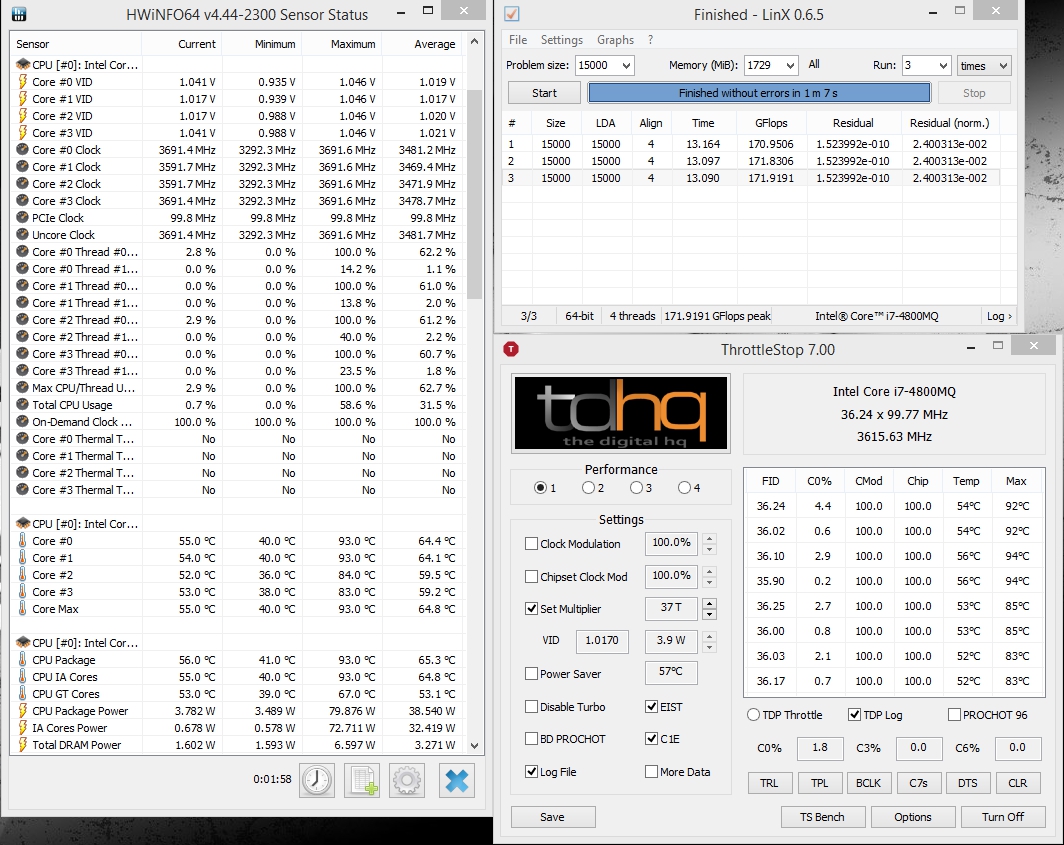Click the HWiNFO64 title bar app icon
Image resolution: width=1064 pixels, height=845 pixels.
19,14
